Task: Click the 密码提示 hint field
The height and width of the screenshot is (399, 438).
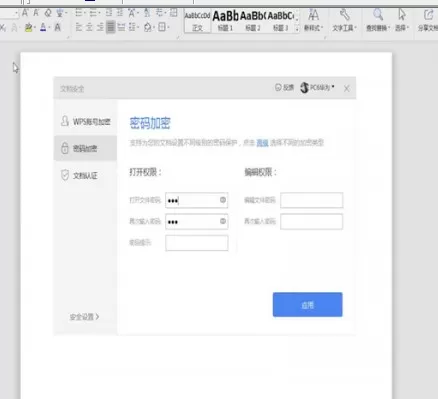Action: [197, 243]
